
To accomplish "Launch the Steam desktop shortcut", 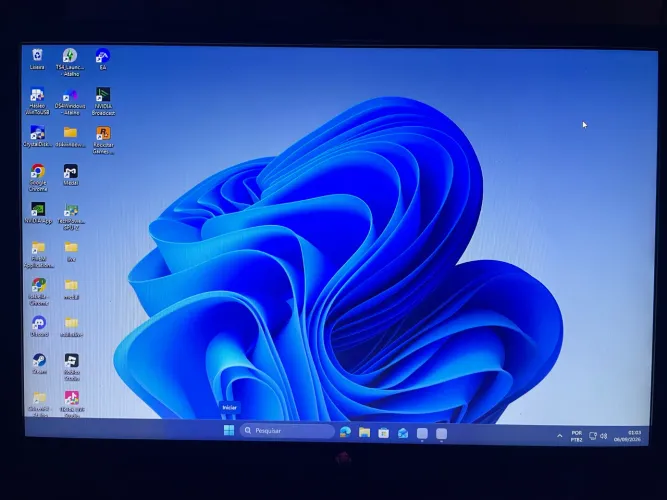I will tap(40, 364).
